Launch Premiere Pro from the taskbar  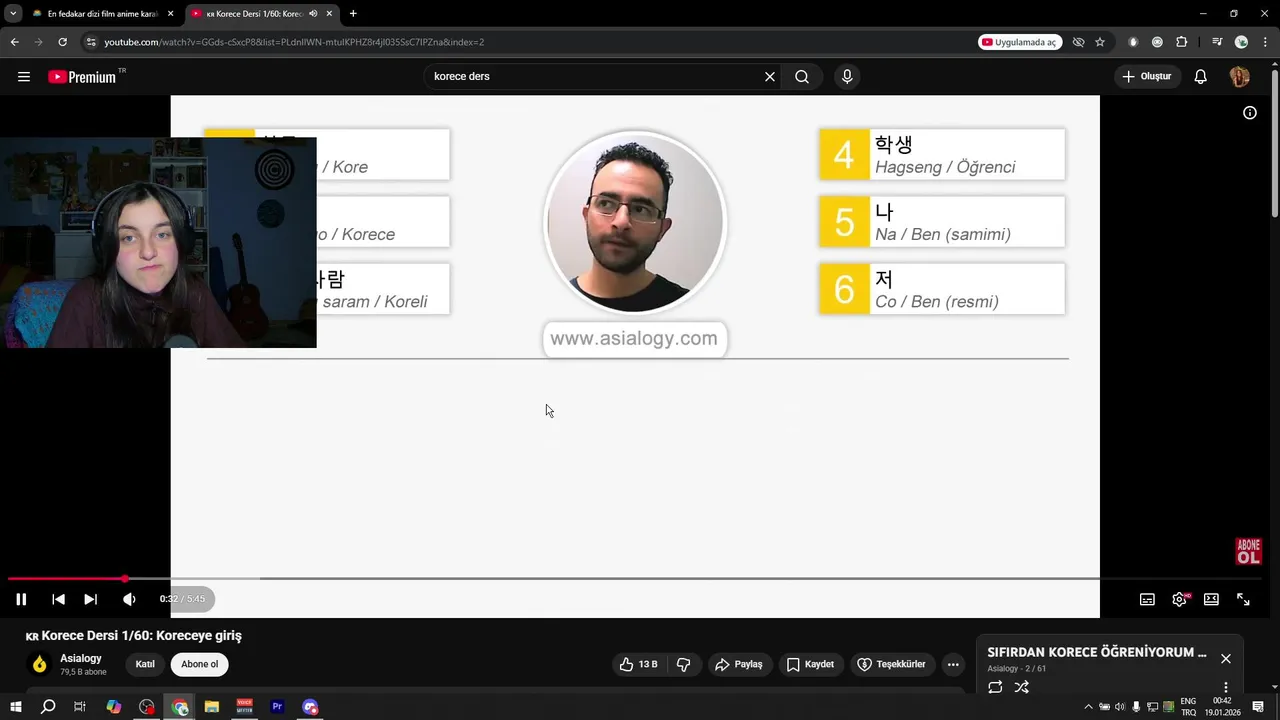pyautogui.click(x=277, y=707)
